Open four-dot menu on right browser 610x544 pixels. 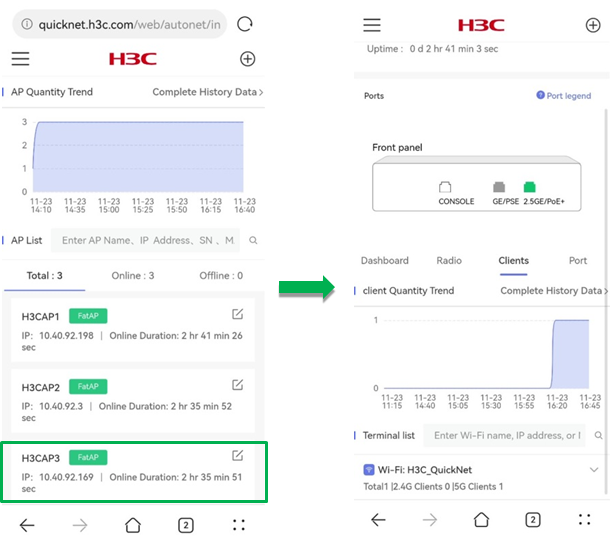[584, 519]
